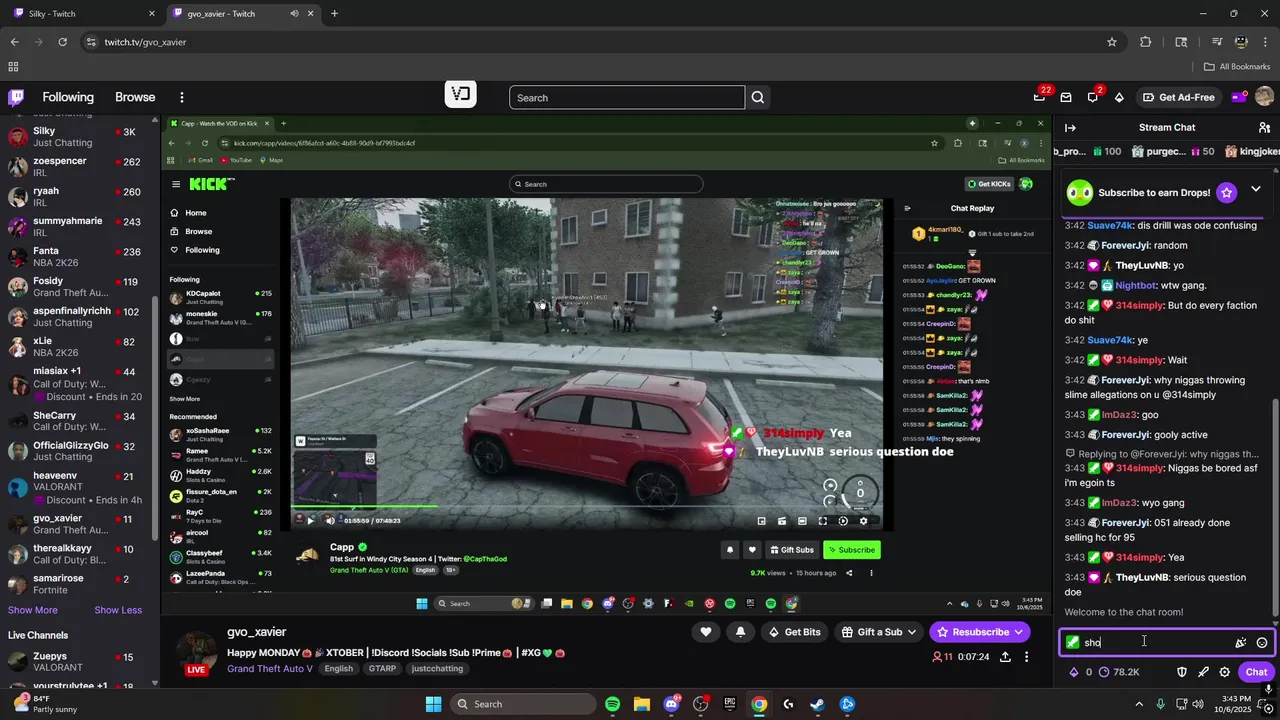The height and width of the screenshot is (720, 1280).
Task: Open the Following page
Action: click(x=68, y=97)
